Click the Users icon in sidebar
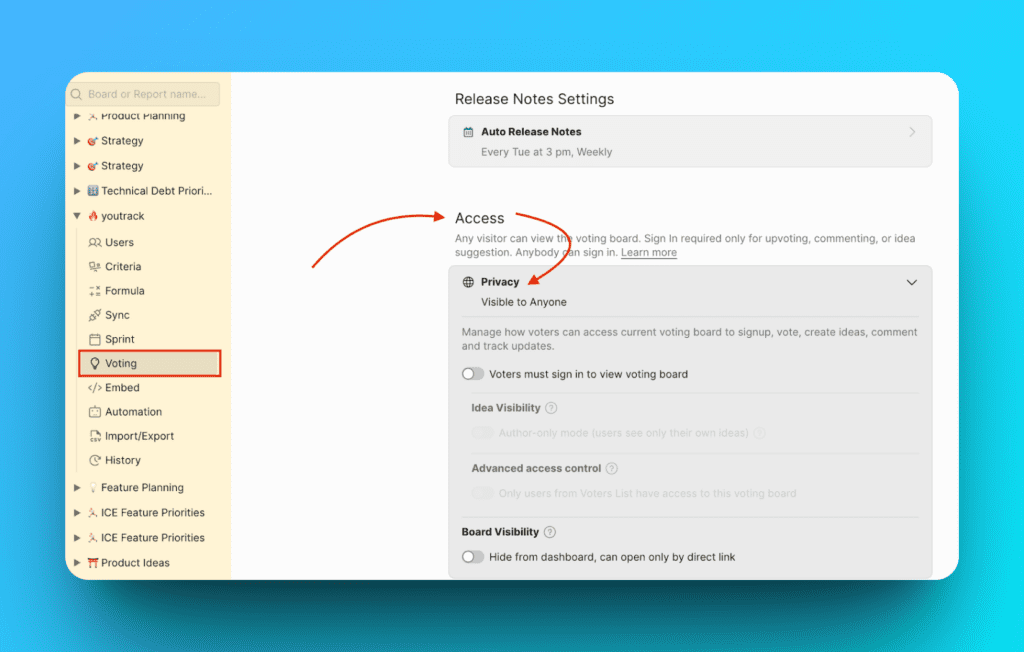 [x=95, y=243]
